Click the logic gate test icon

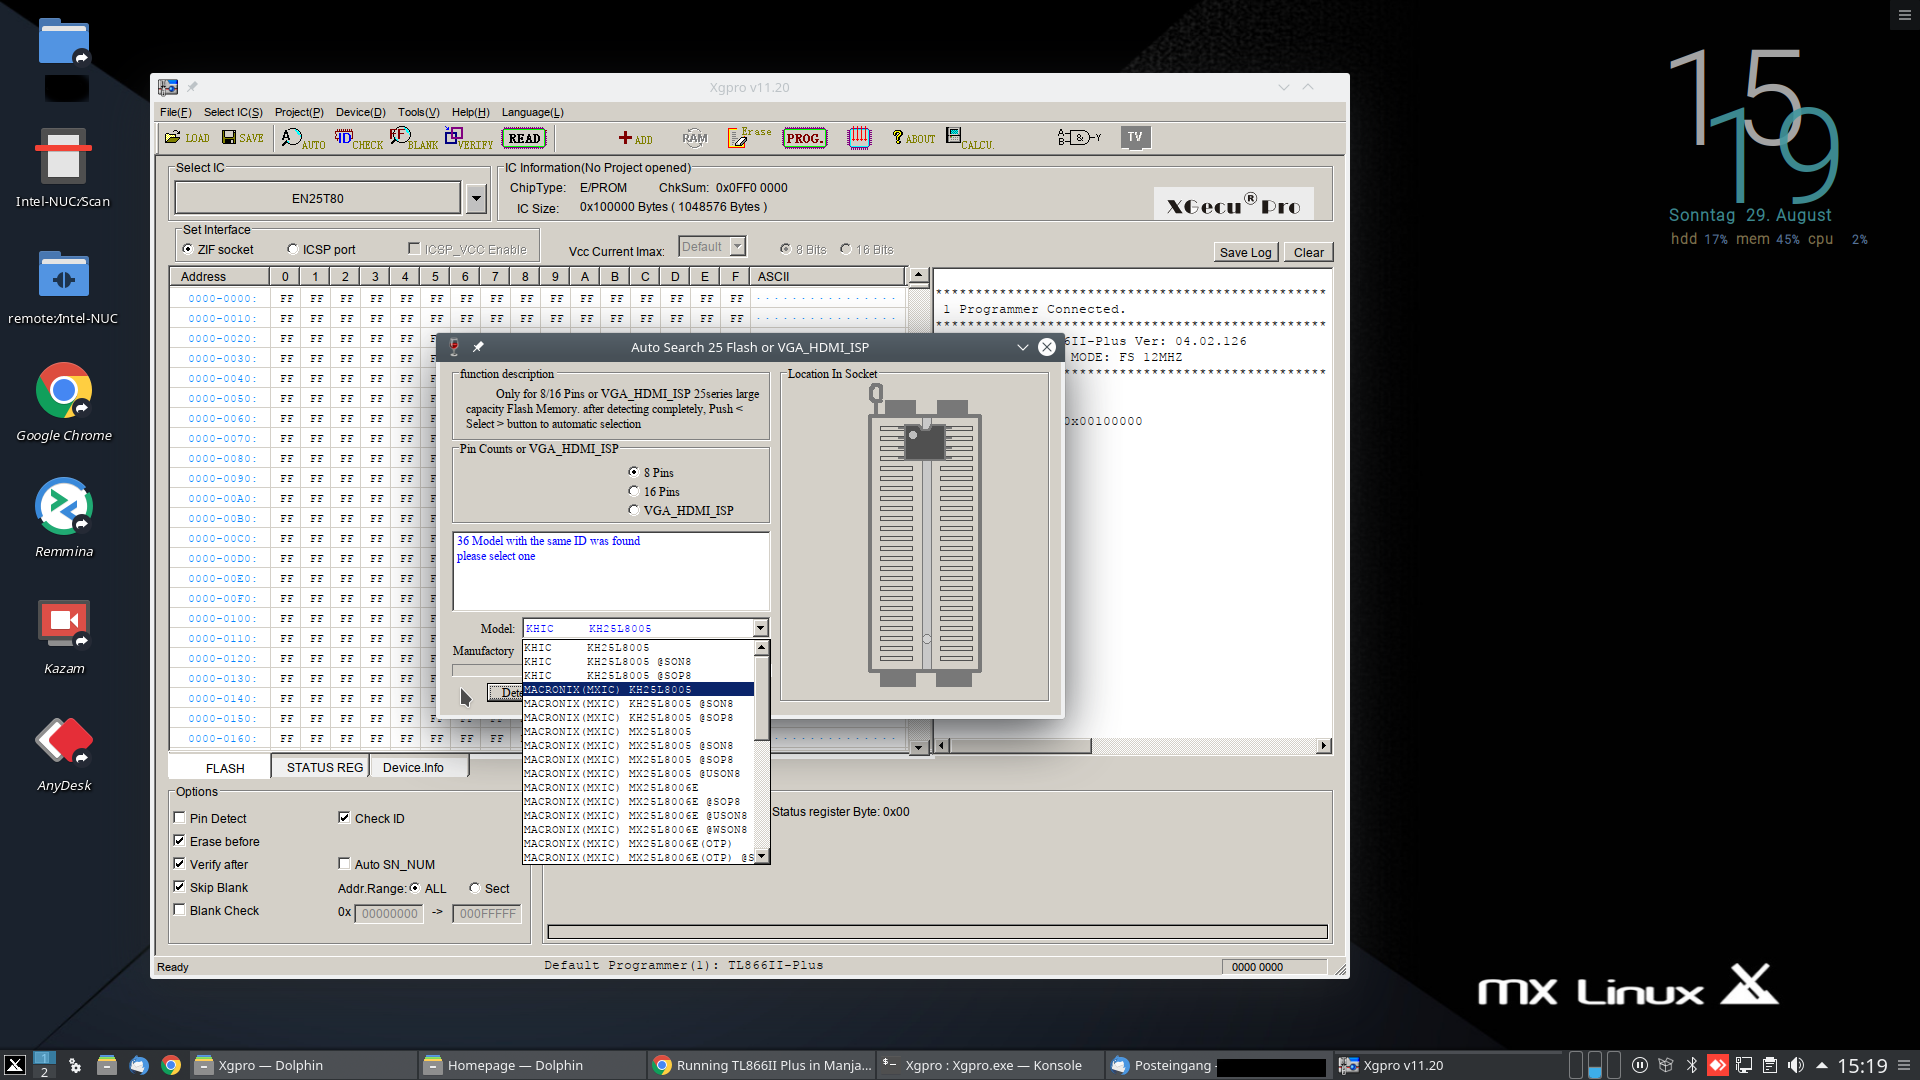(x=1079, y=138)
